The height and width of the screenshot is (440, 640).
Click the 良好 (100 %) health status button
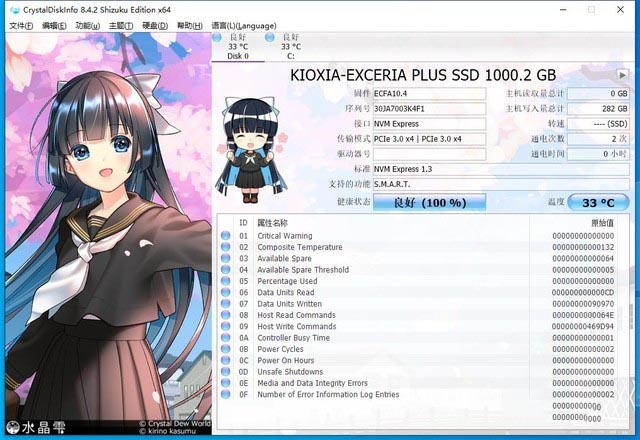coord(429,202)
